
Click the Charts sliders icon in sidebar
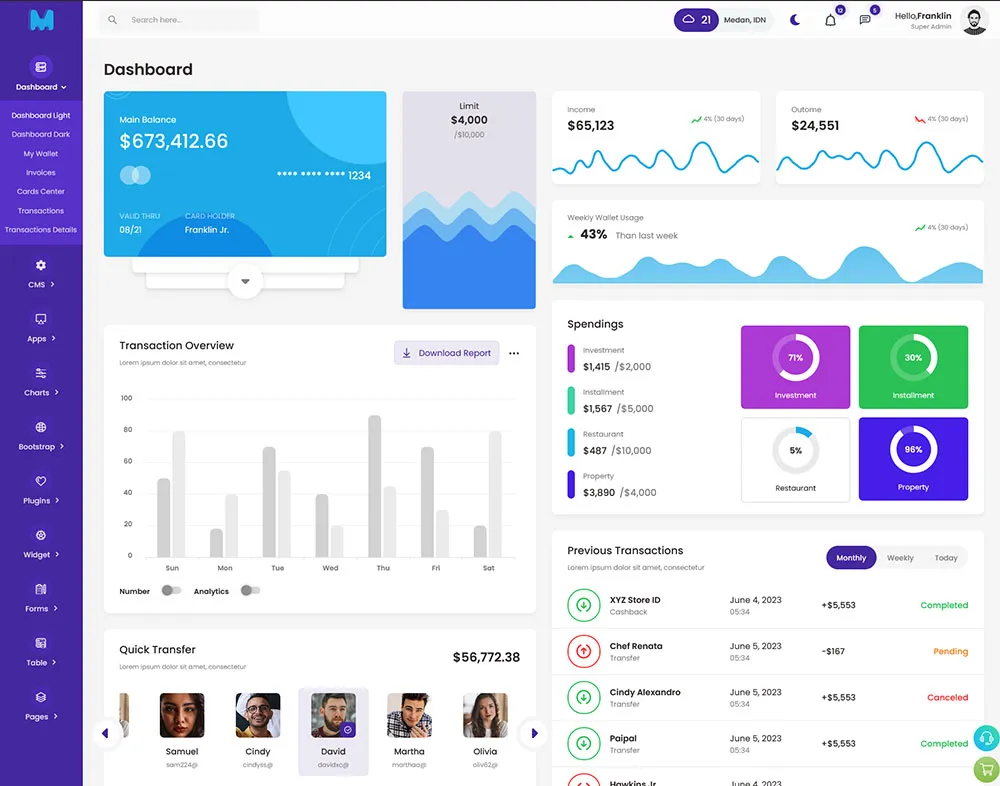[41, 373]
